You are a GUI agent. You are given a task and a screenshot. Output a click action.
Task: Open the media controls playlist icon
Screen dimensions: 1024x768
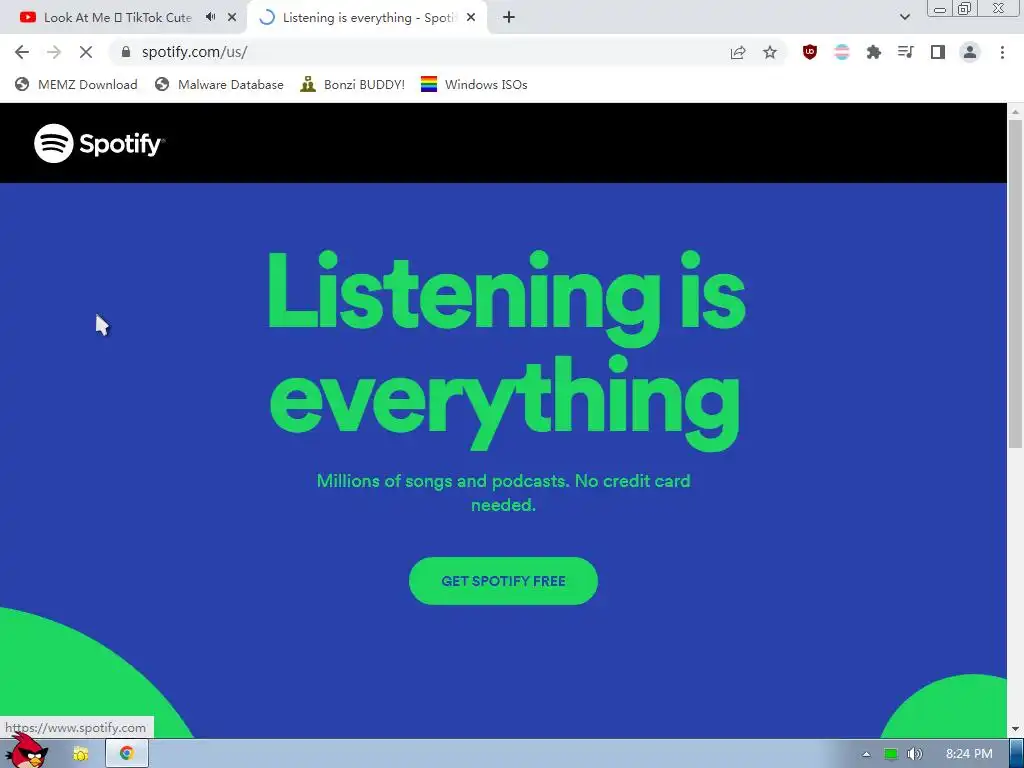coord(906,52)
